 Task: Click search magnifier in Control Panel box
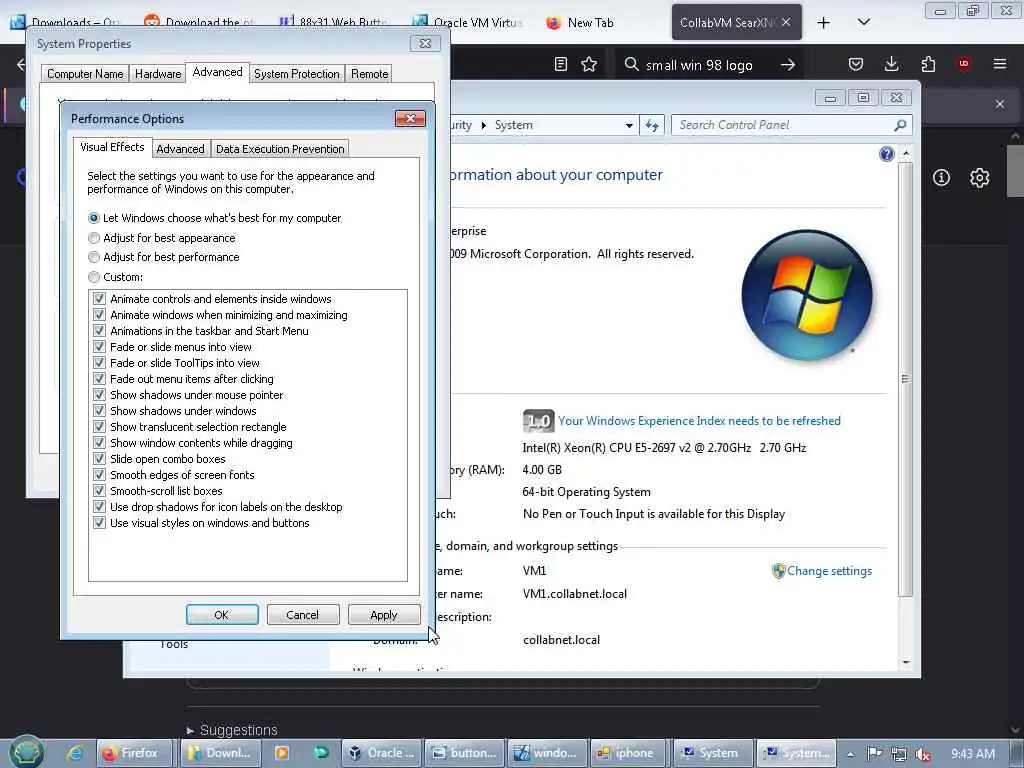[x=900, y=125]
